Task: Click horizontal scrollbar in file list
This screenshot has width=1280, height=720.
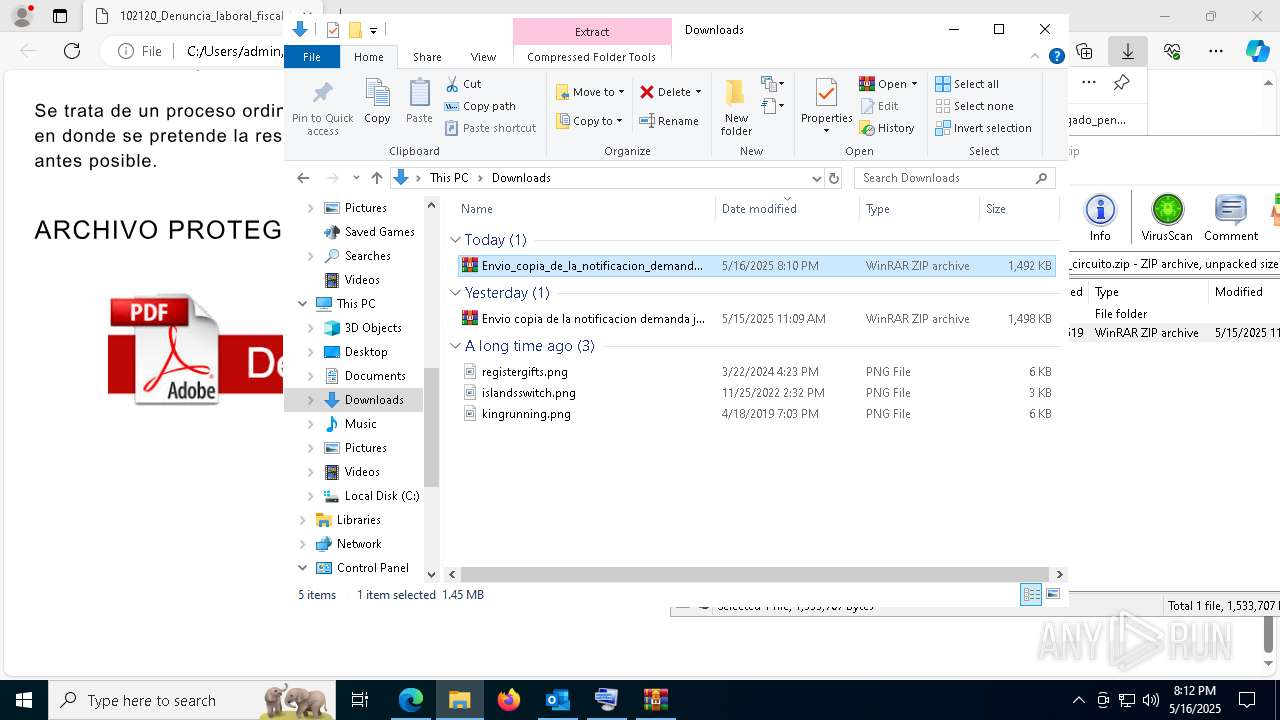Action: coord(755,574)
